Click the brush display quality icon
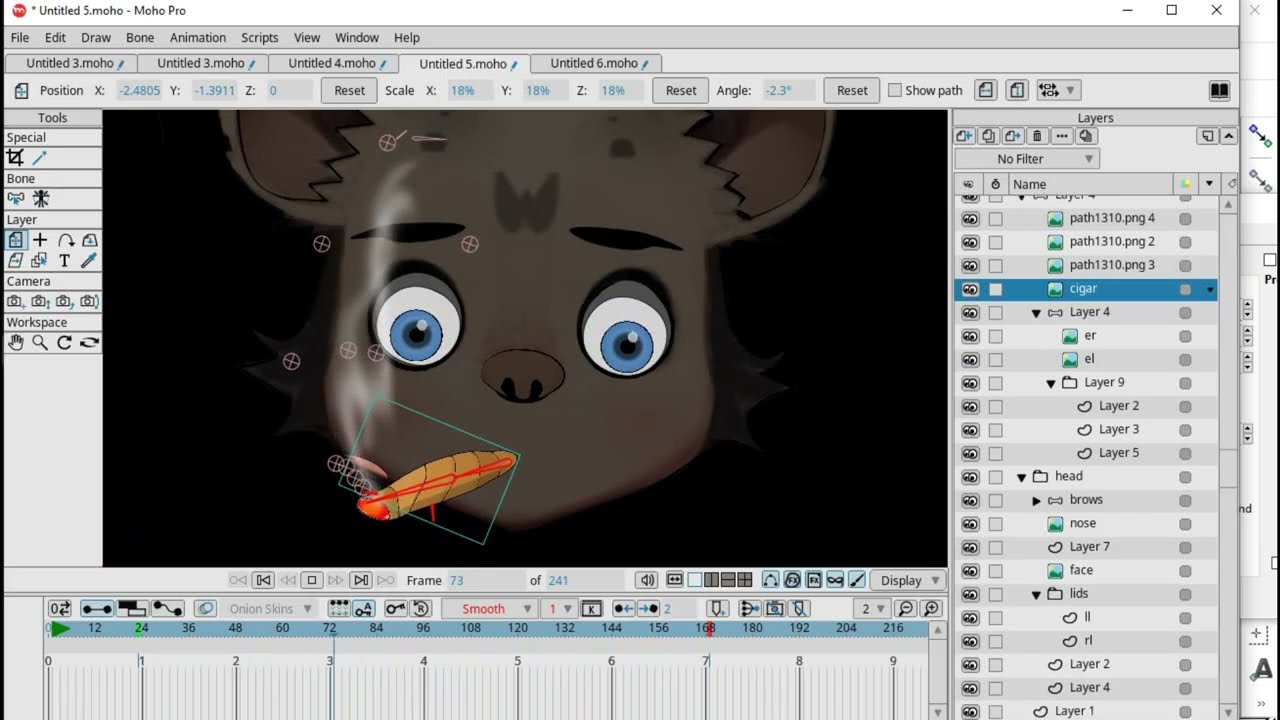The image size is (1280, 720). coord(858,580)
